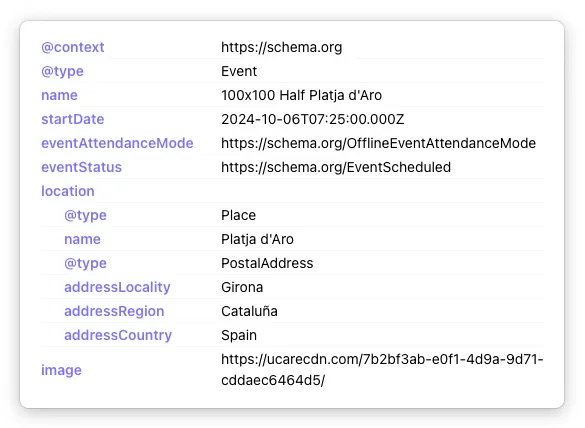Screen dimensions: 585x428
Task: Select the Platja d'Aro location name value
Action: (x=257, y=239)
